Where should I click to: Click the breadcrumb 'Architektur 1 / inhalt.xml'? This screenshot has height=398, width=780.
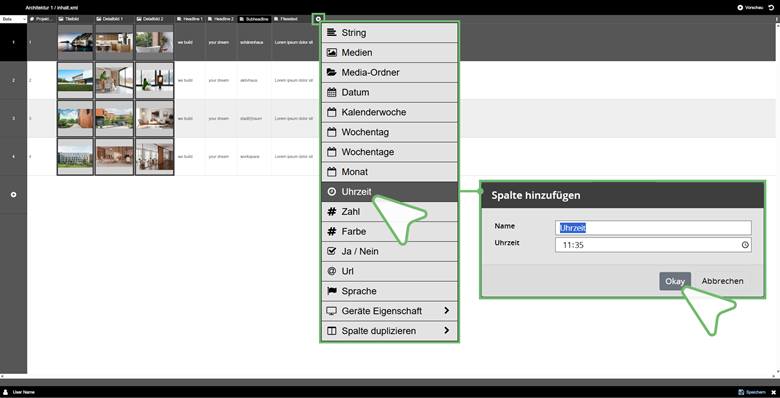[x=52, y=8]
